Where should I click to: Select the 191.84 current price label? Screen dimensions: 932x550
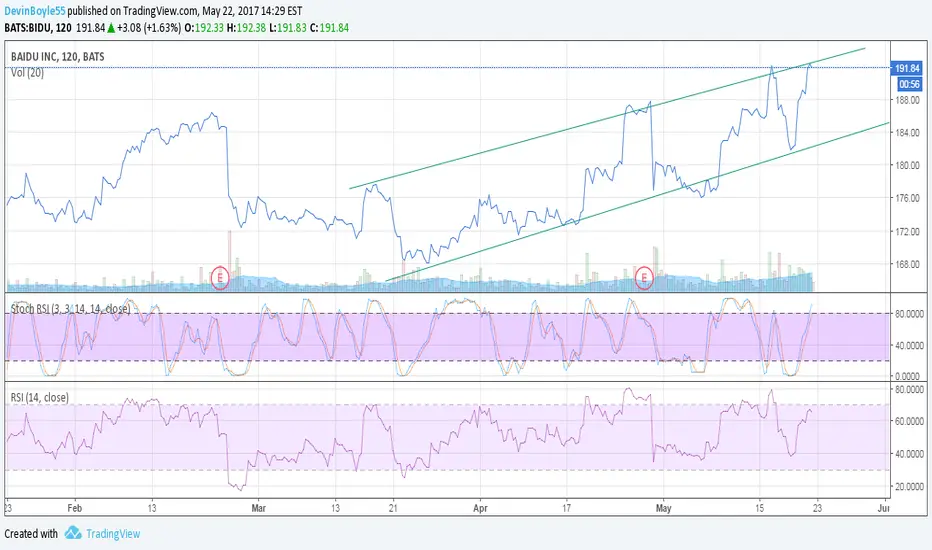point(906,68)
